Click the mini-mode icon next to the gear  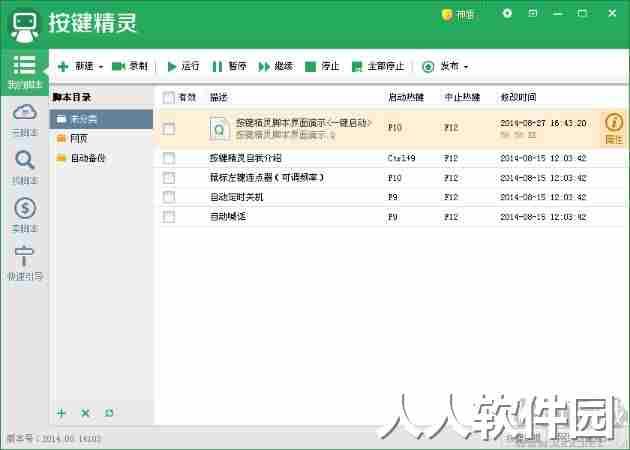point(532,13)
